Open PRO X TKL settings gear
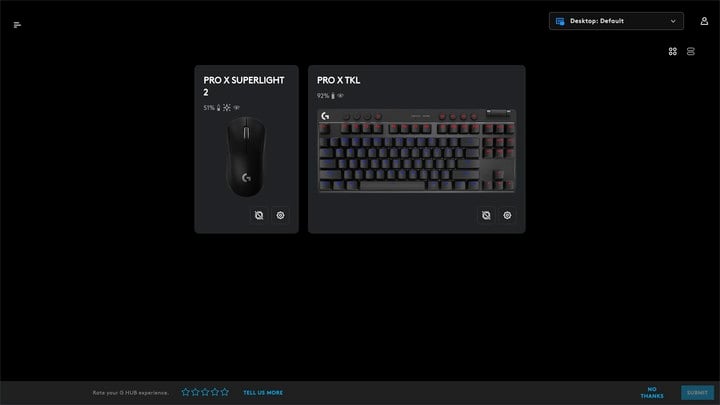The image size is (720, 405). click(507, 215)
